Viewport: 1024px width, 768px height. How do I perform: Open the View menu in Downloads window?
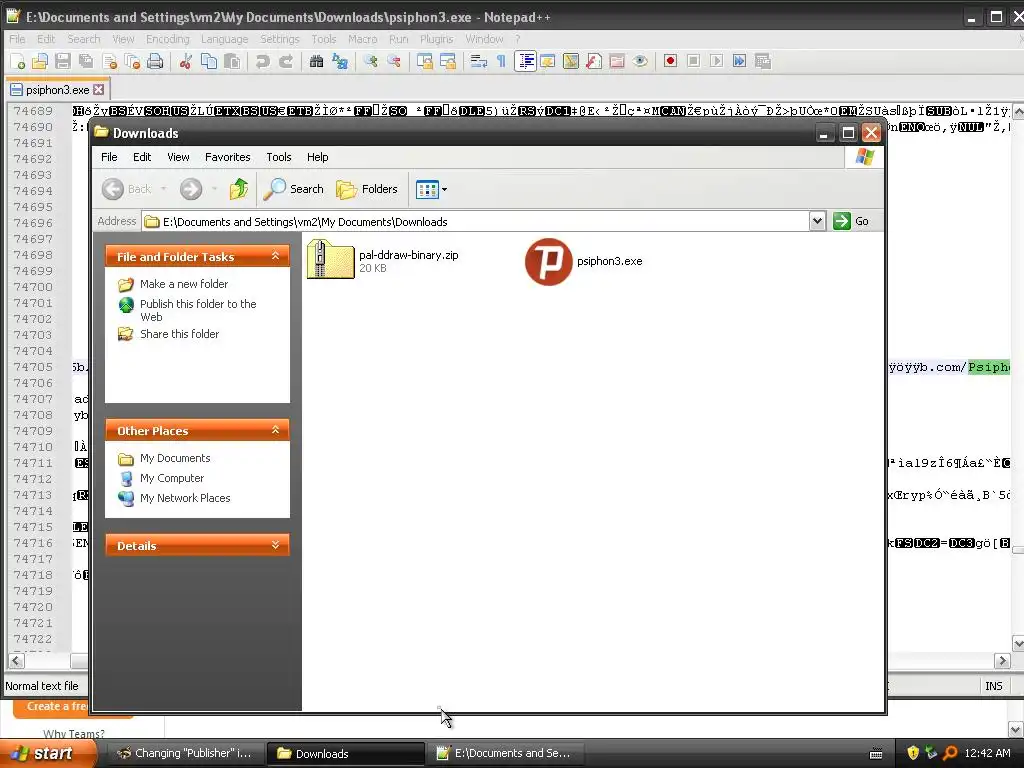[x=178, y=157]
